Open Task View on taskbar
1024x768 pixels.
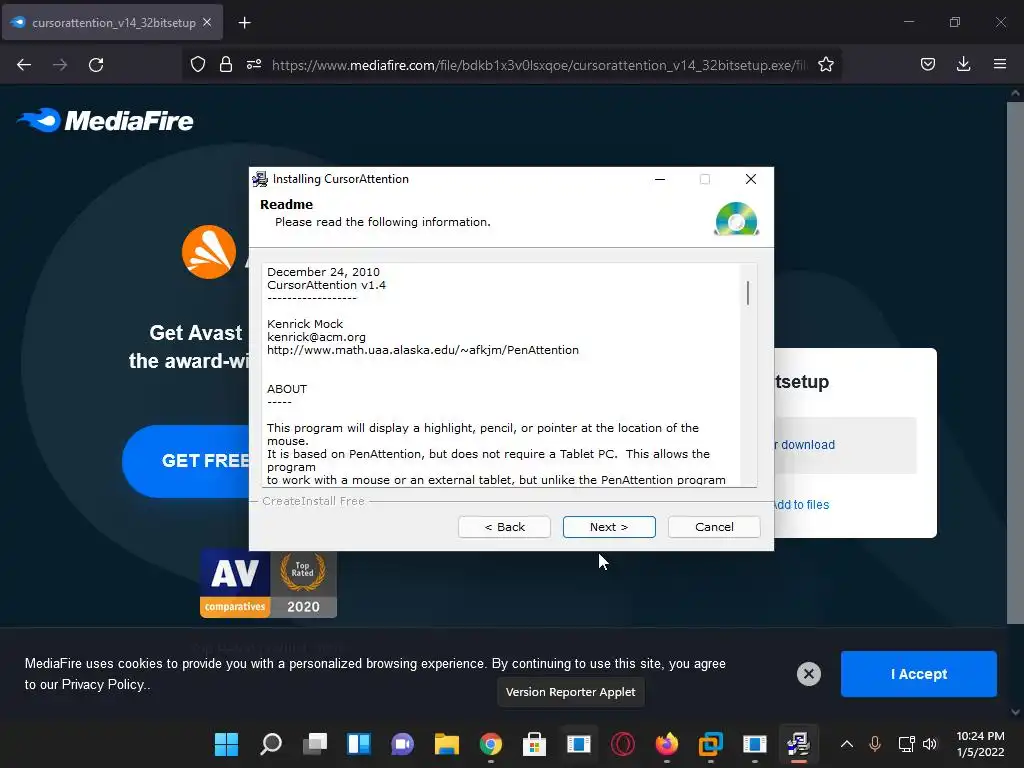[x=315, y=744]
